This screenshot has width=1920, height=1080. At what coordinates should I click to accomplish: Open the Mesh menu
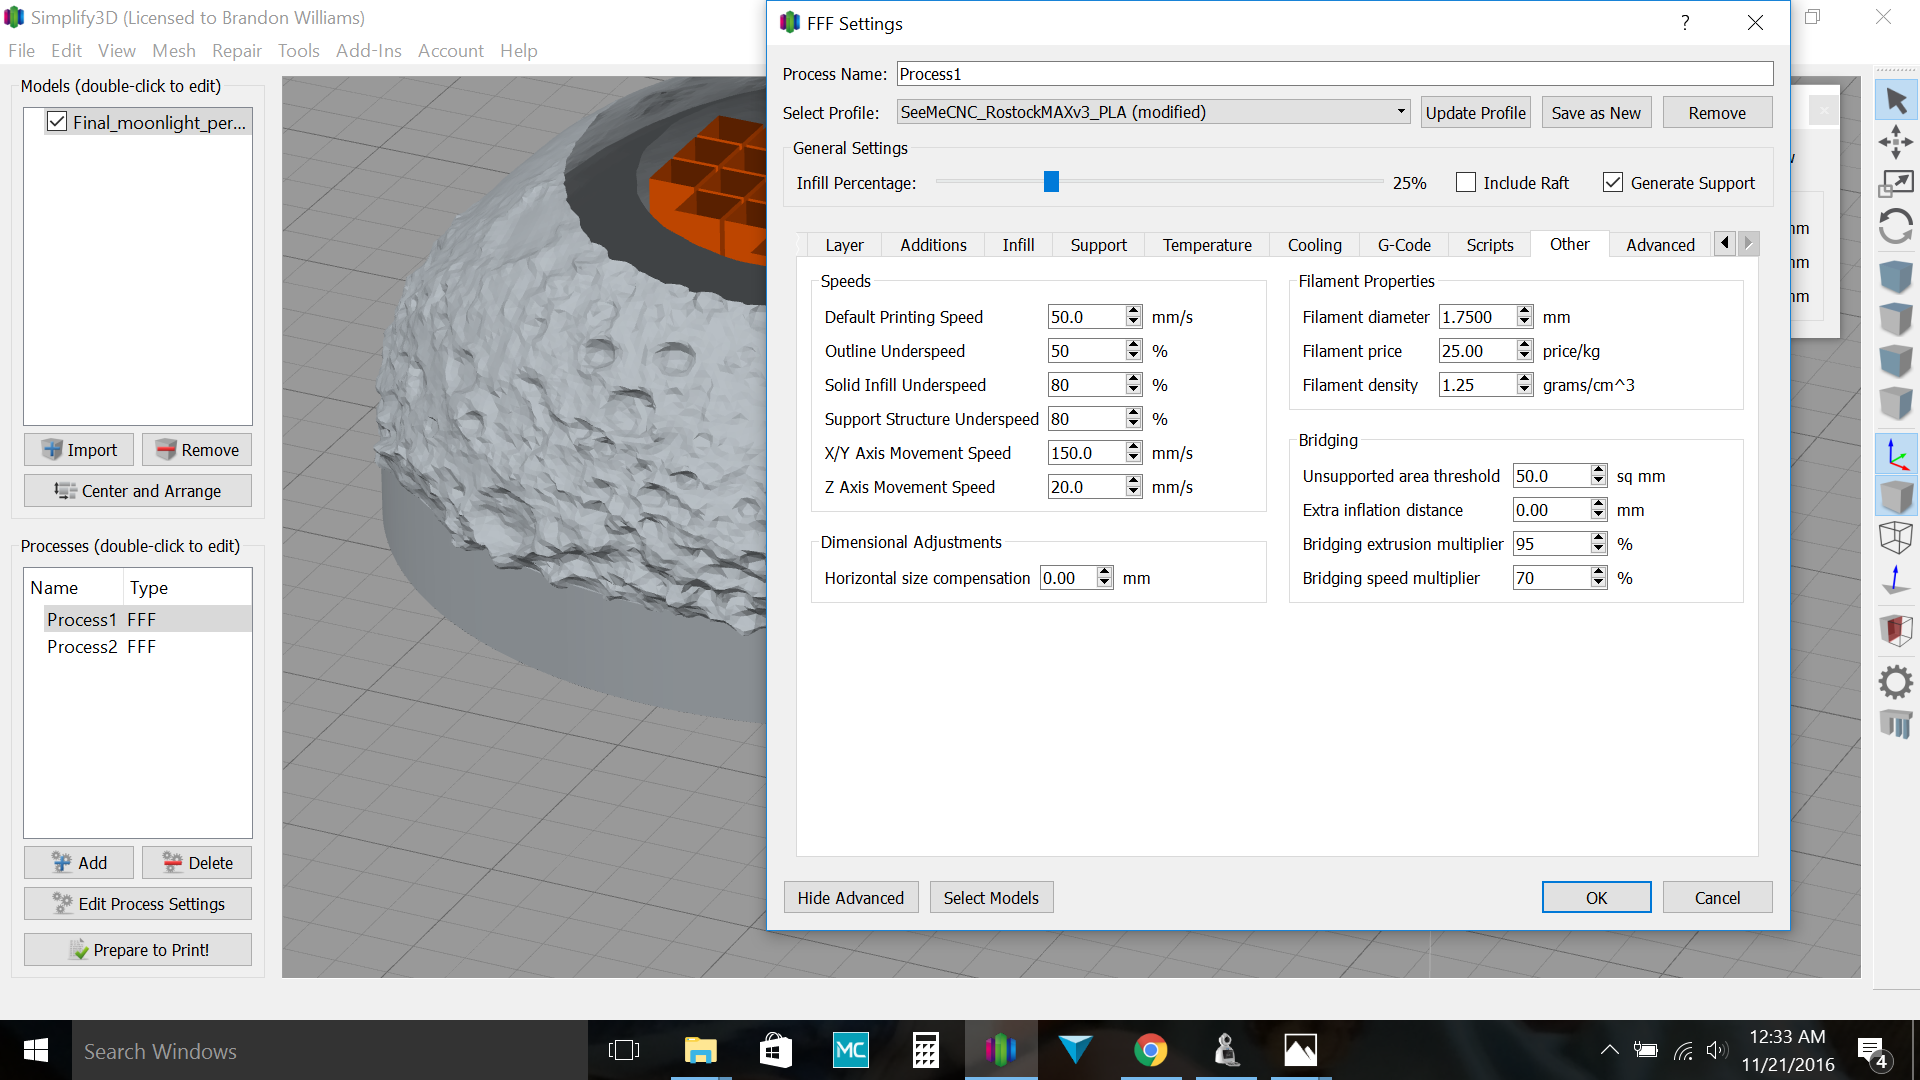pyautogui.click(x=173, y=51)
